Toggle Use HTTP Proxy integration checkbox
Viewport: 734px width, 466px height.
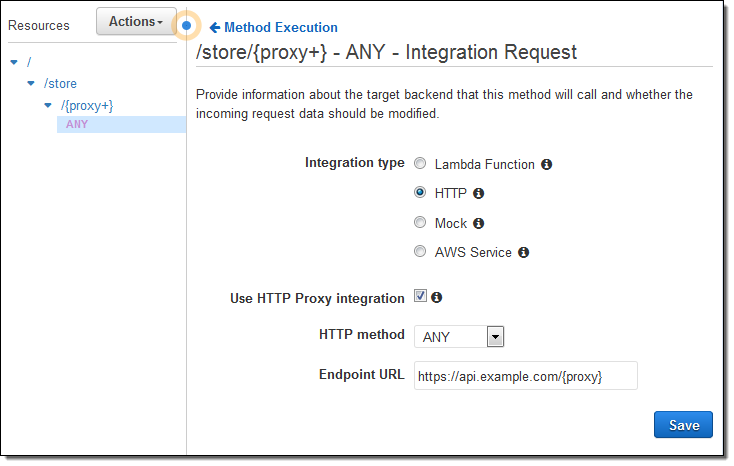point(420,297)
